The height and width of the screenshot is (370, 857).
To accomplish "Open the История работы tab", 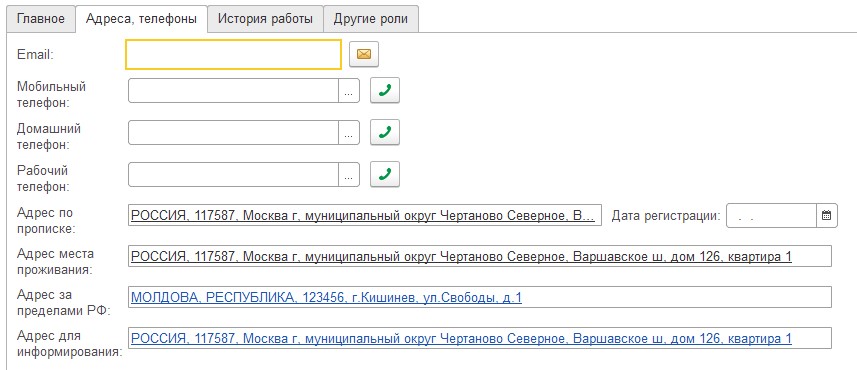I will pos(266,19).
